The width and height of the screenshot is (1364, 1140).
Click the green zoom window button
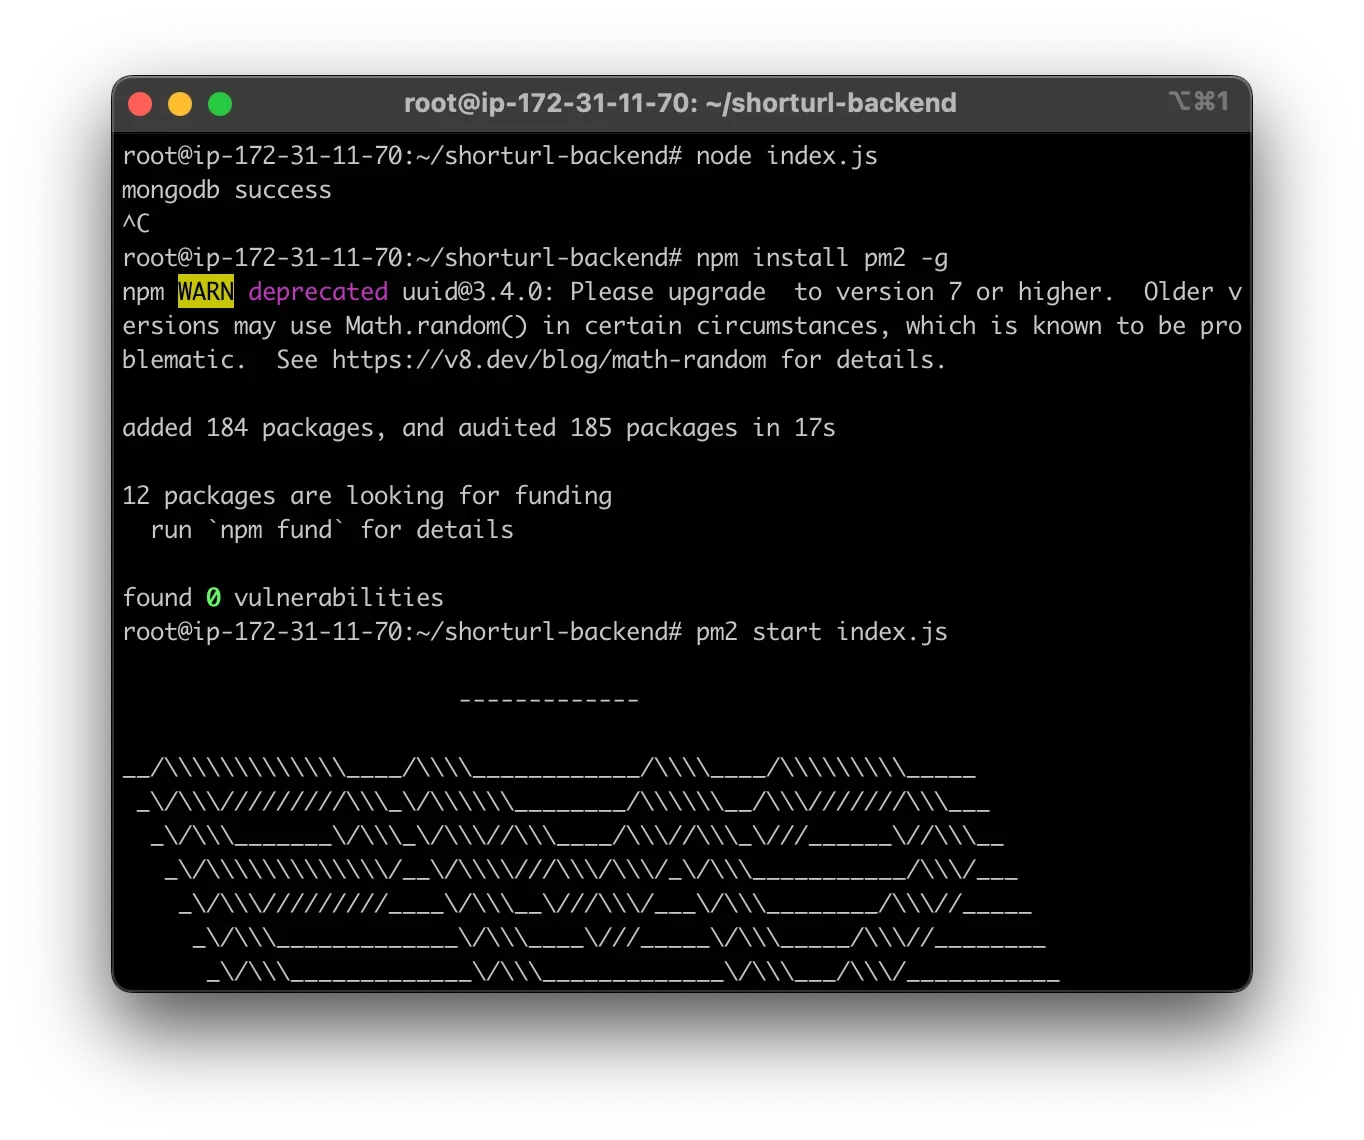[220, 104]
